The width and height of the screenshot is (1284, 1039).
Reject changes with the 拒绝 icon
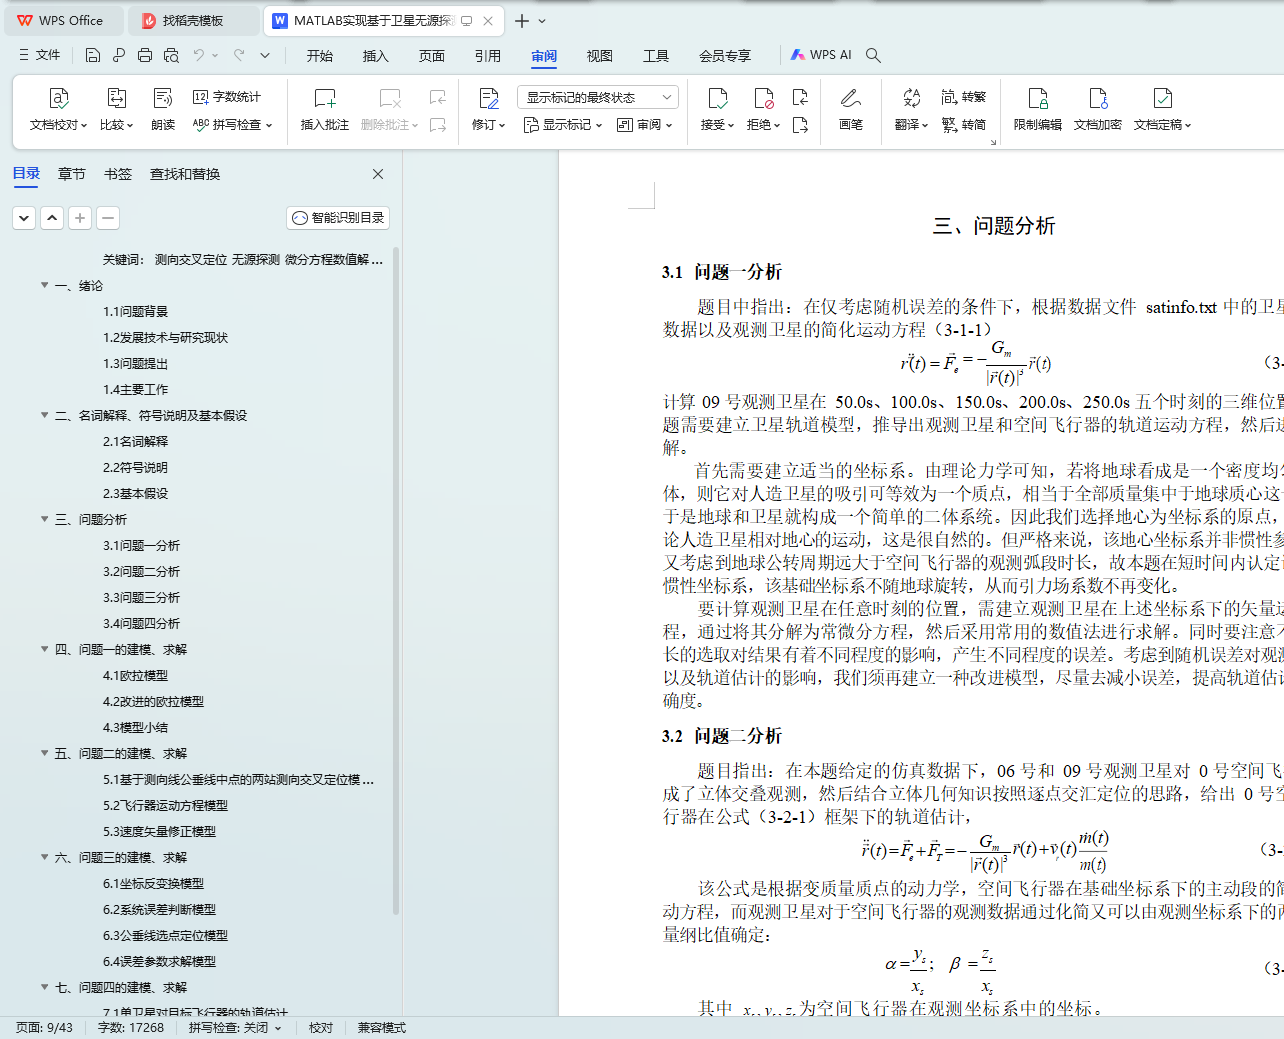pyautogui.click(x=763, y=98)
